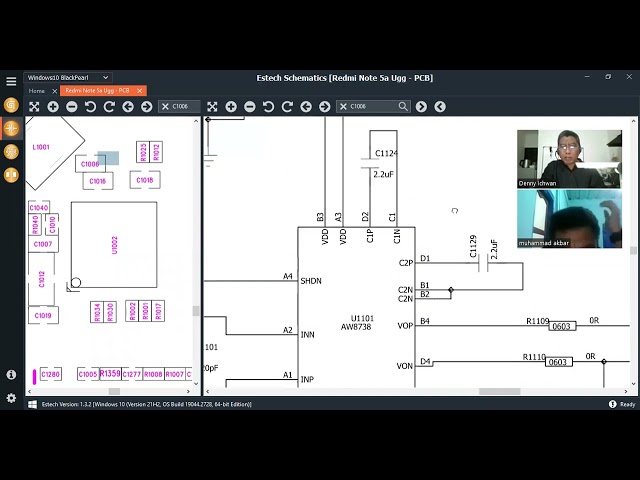Zoom in on the PCB panel
Screen dimensions: 640x480
pyautogui.click(x=53, y=107)
